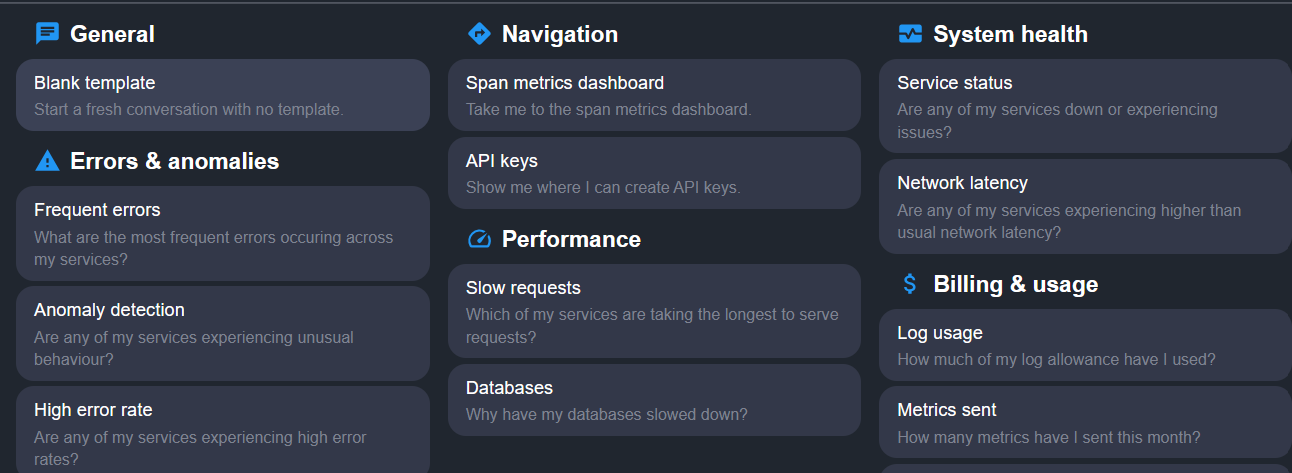Image resolution: width=1292 pixels, height=473 pixels.
Task: Select the Blank template card
Action: pos(223,95)
